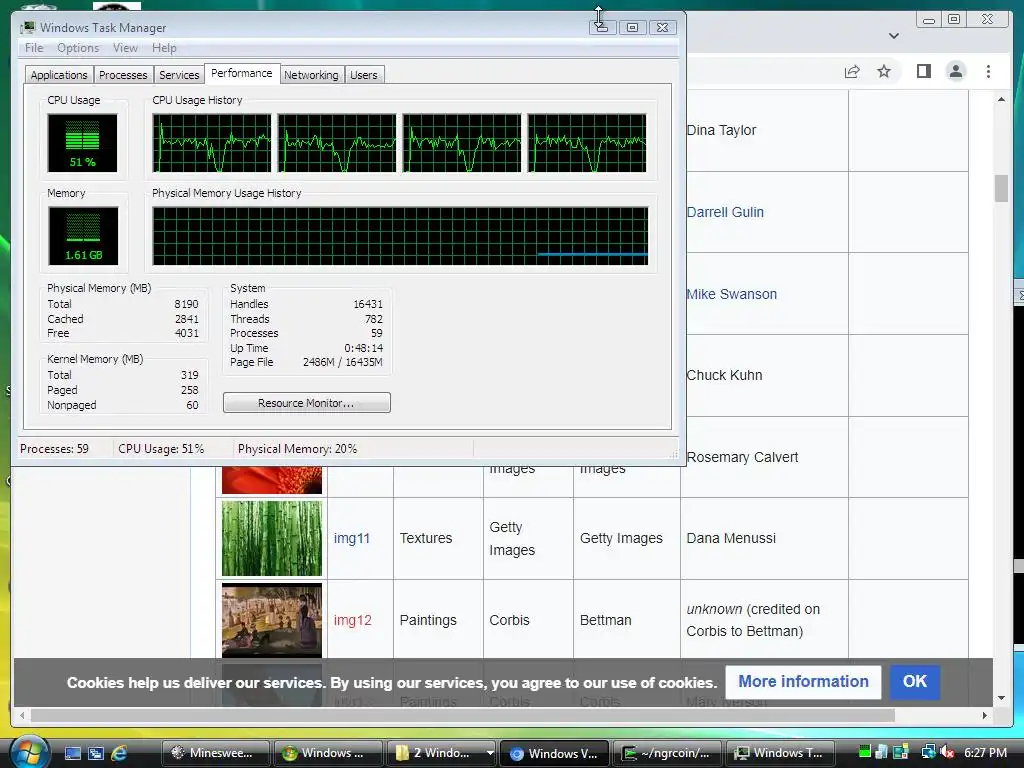Launch Internet Explorer from quick launch
This screenshot has width=1024, height=768.
pyautogui.click(x=119, y=753)
